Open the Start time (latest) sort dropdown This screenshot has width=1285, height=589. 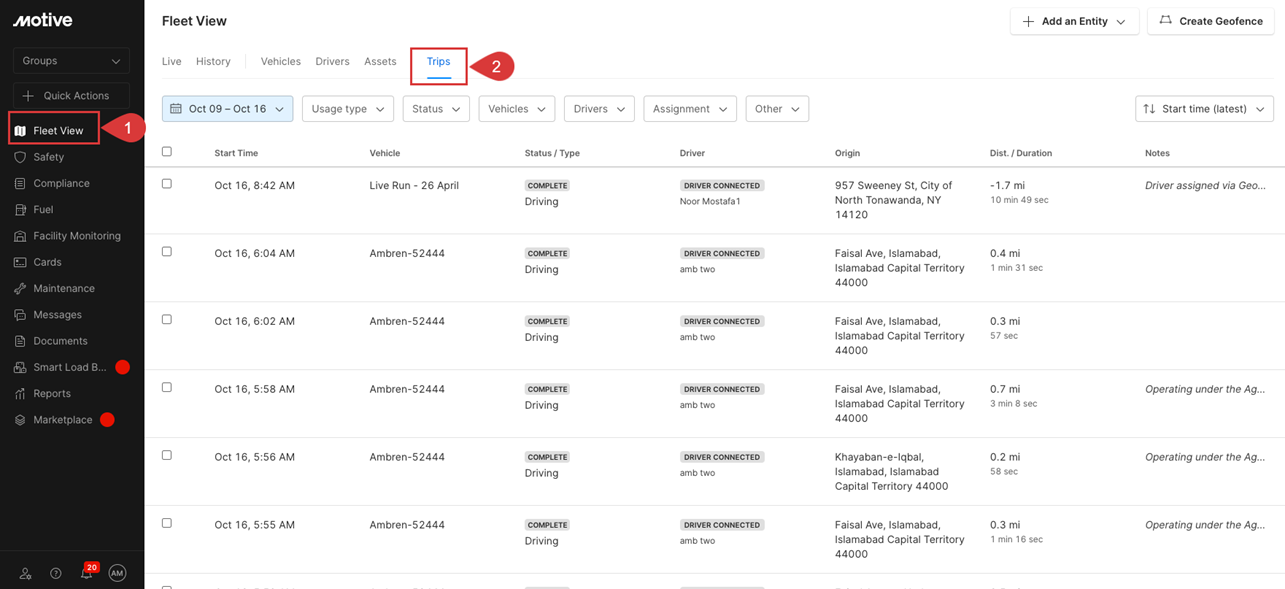[1204, 109]
